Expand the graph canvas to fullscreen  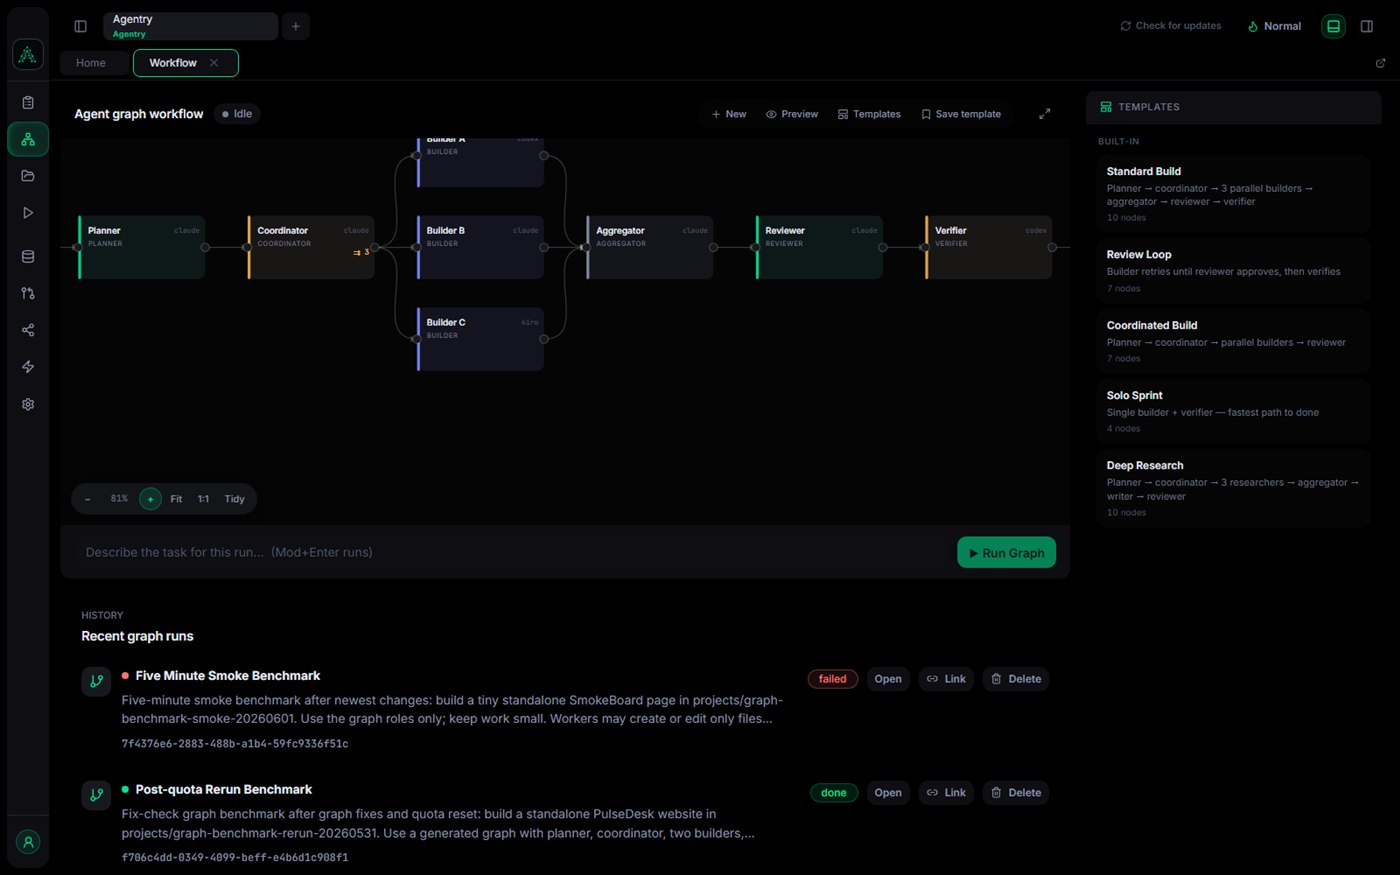click(1045, 114)
